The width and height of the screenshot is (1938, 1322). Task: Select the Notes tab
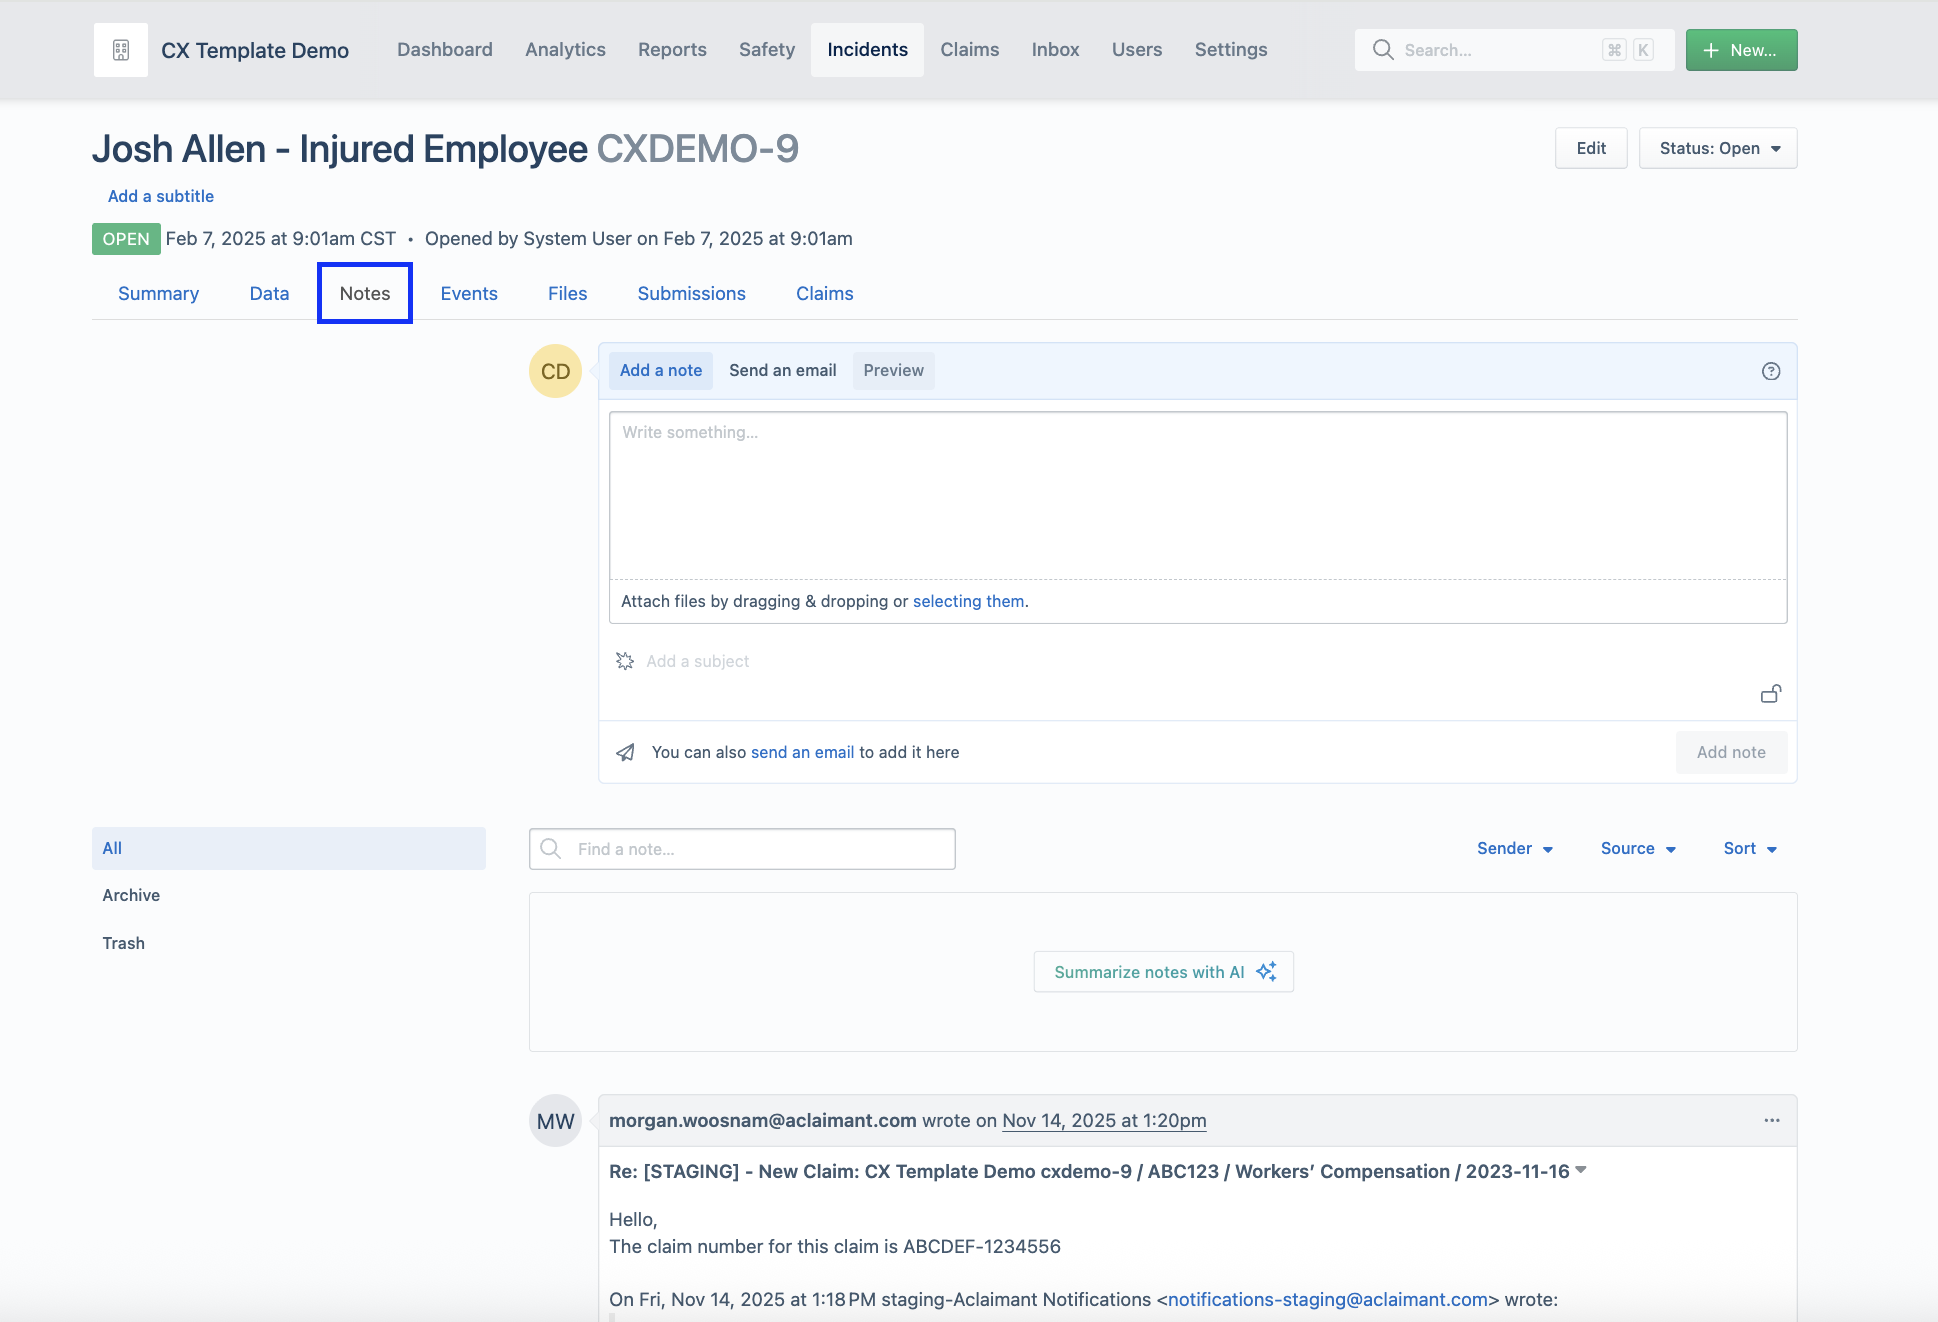(365, 293)
